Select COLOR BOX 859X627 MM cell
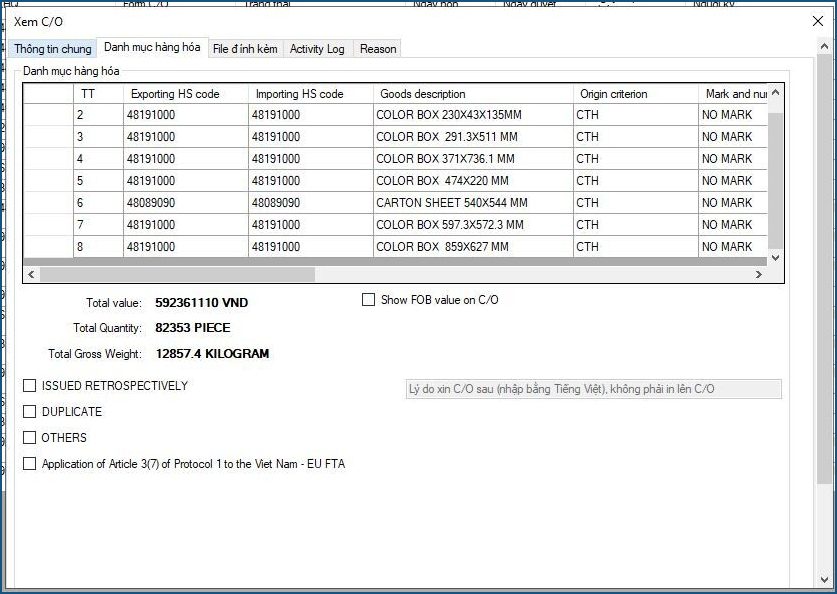This screenshot has height=594, width=837. click(x=473, y=247)
